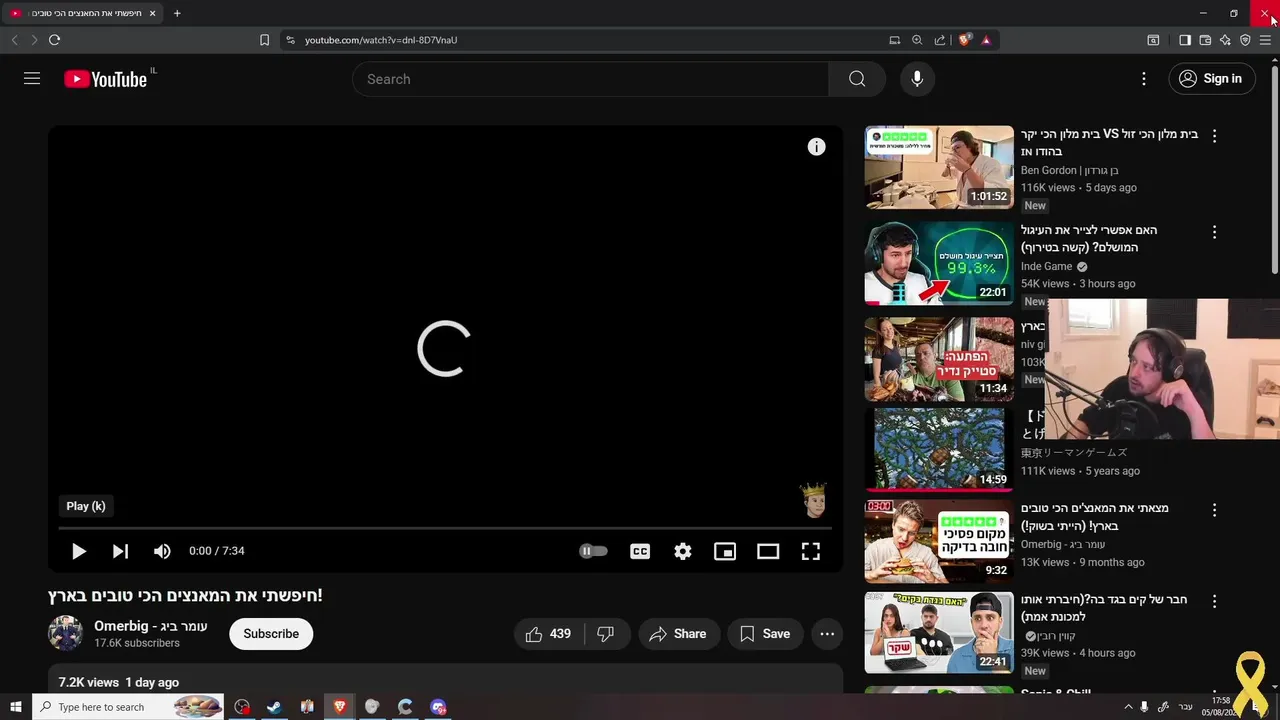Open the 9:32 Omerbig video thumbnail

939,541
